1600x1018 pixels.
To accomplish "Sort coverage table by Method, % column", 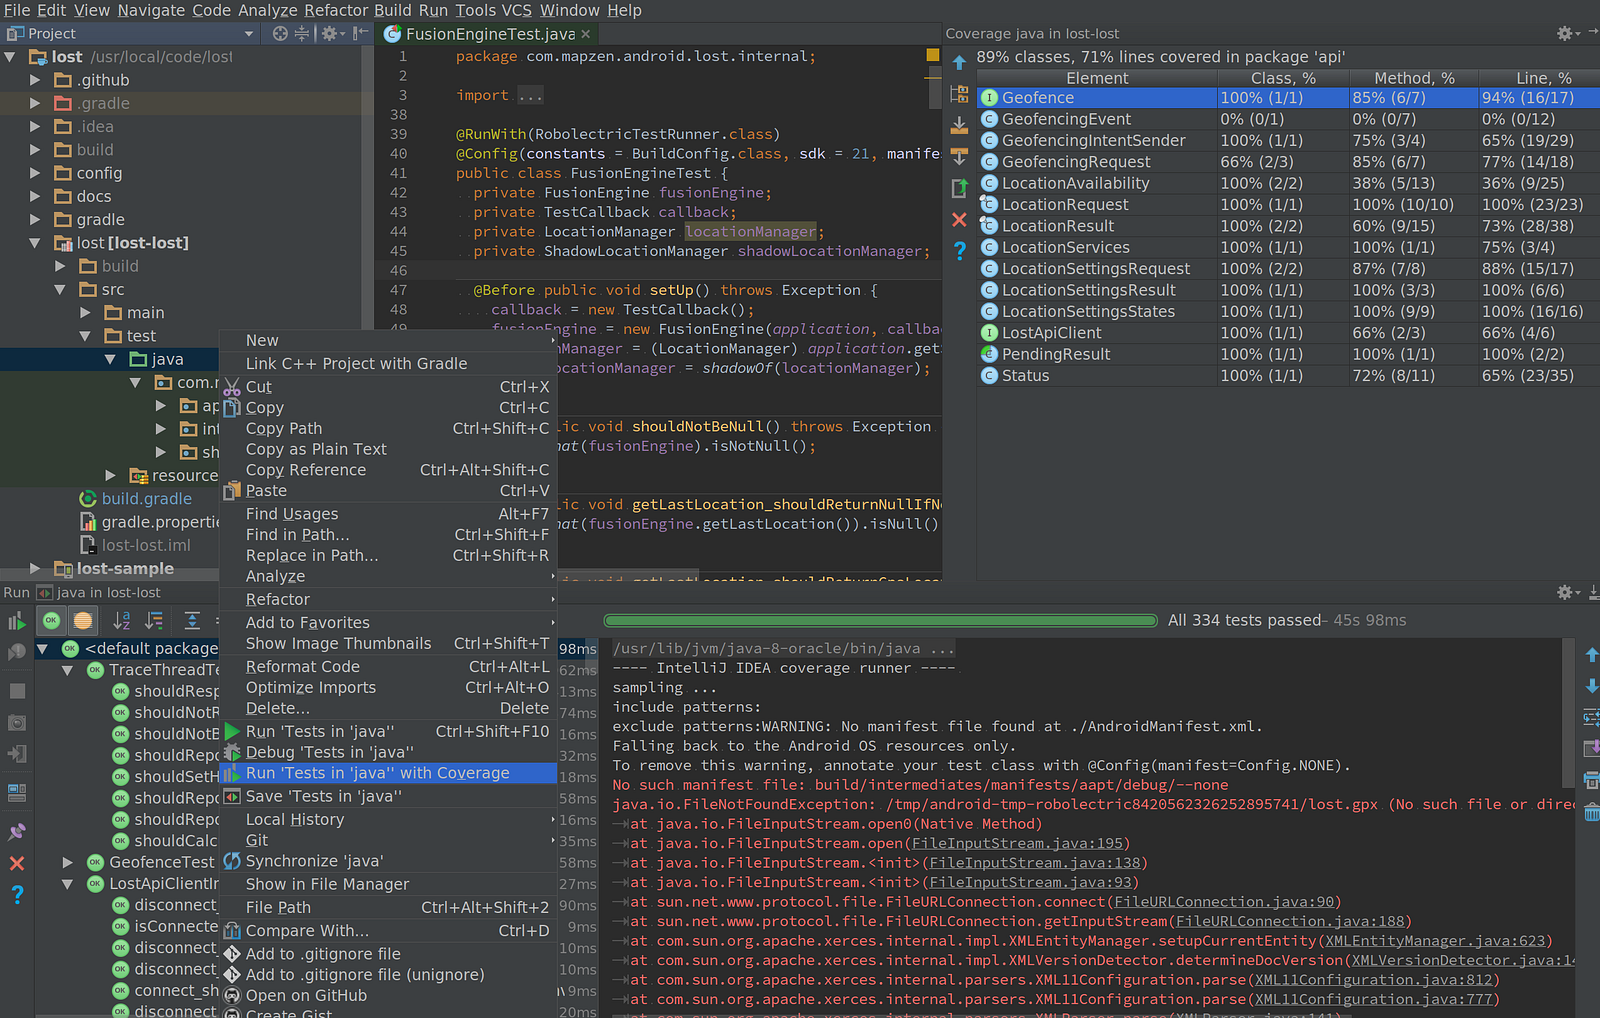I will point(1413,78).
